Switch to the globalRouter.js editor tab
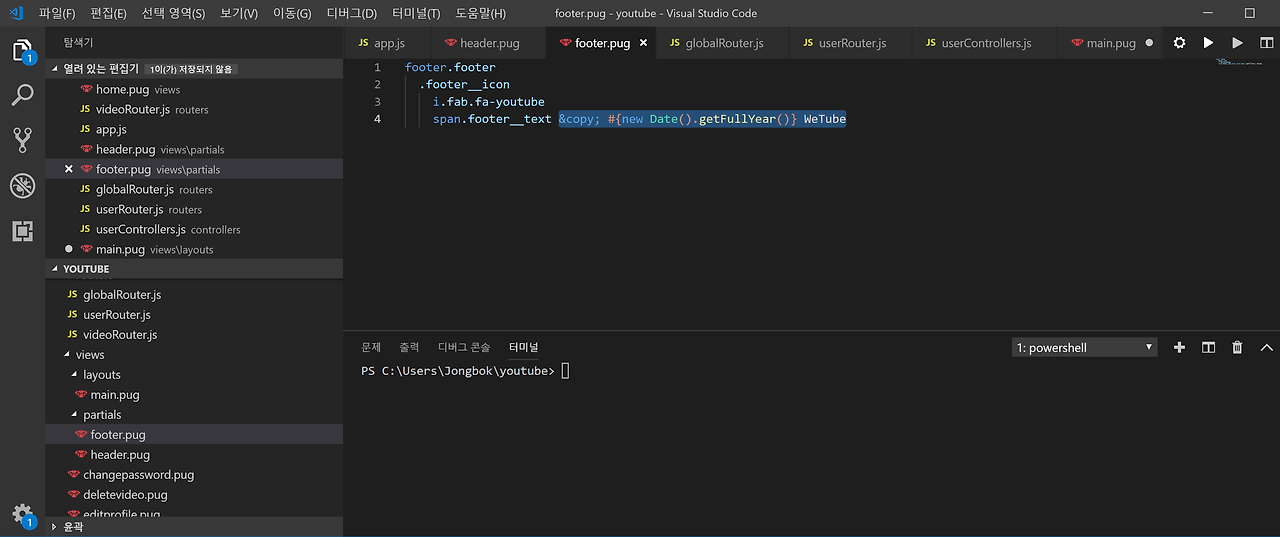This screenshot has width=1280, height=537. (x=723, y=43)
